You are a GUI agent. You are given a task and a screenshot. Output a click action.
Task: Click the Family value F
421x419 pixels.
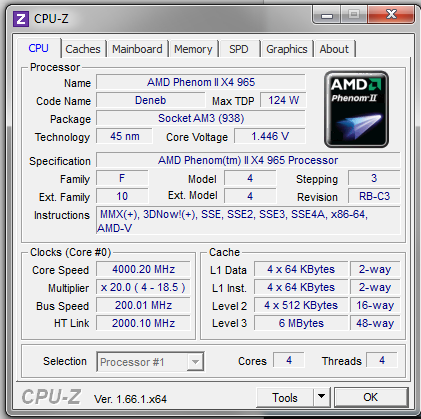click(122, 178)
